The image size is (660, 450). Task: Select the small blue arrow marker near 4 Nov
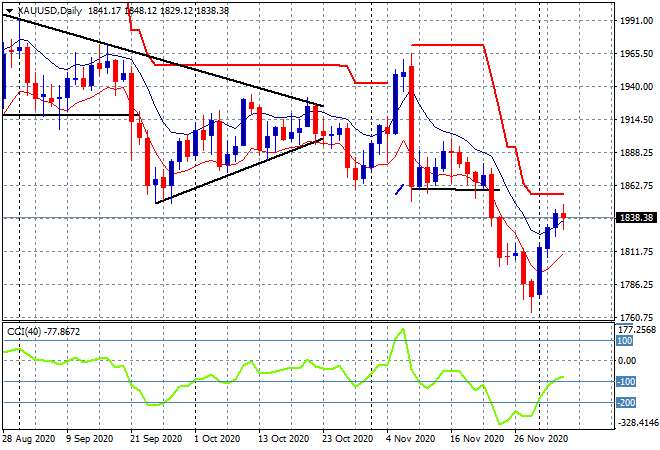(x=399, y=189)
